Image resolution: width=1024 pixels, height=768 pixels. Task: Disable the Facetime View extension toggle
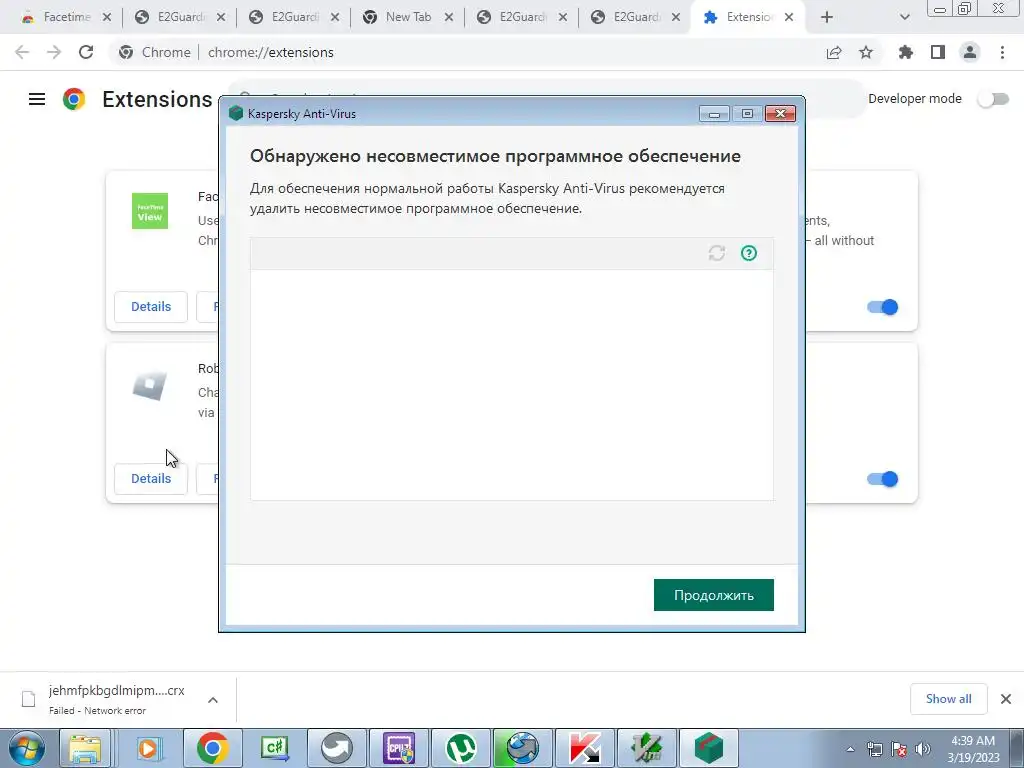tap(882, 307)
